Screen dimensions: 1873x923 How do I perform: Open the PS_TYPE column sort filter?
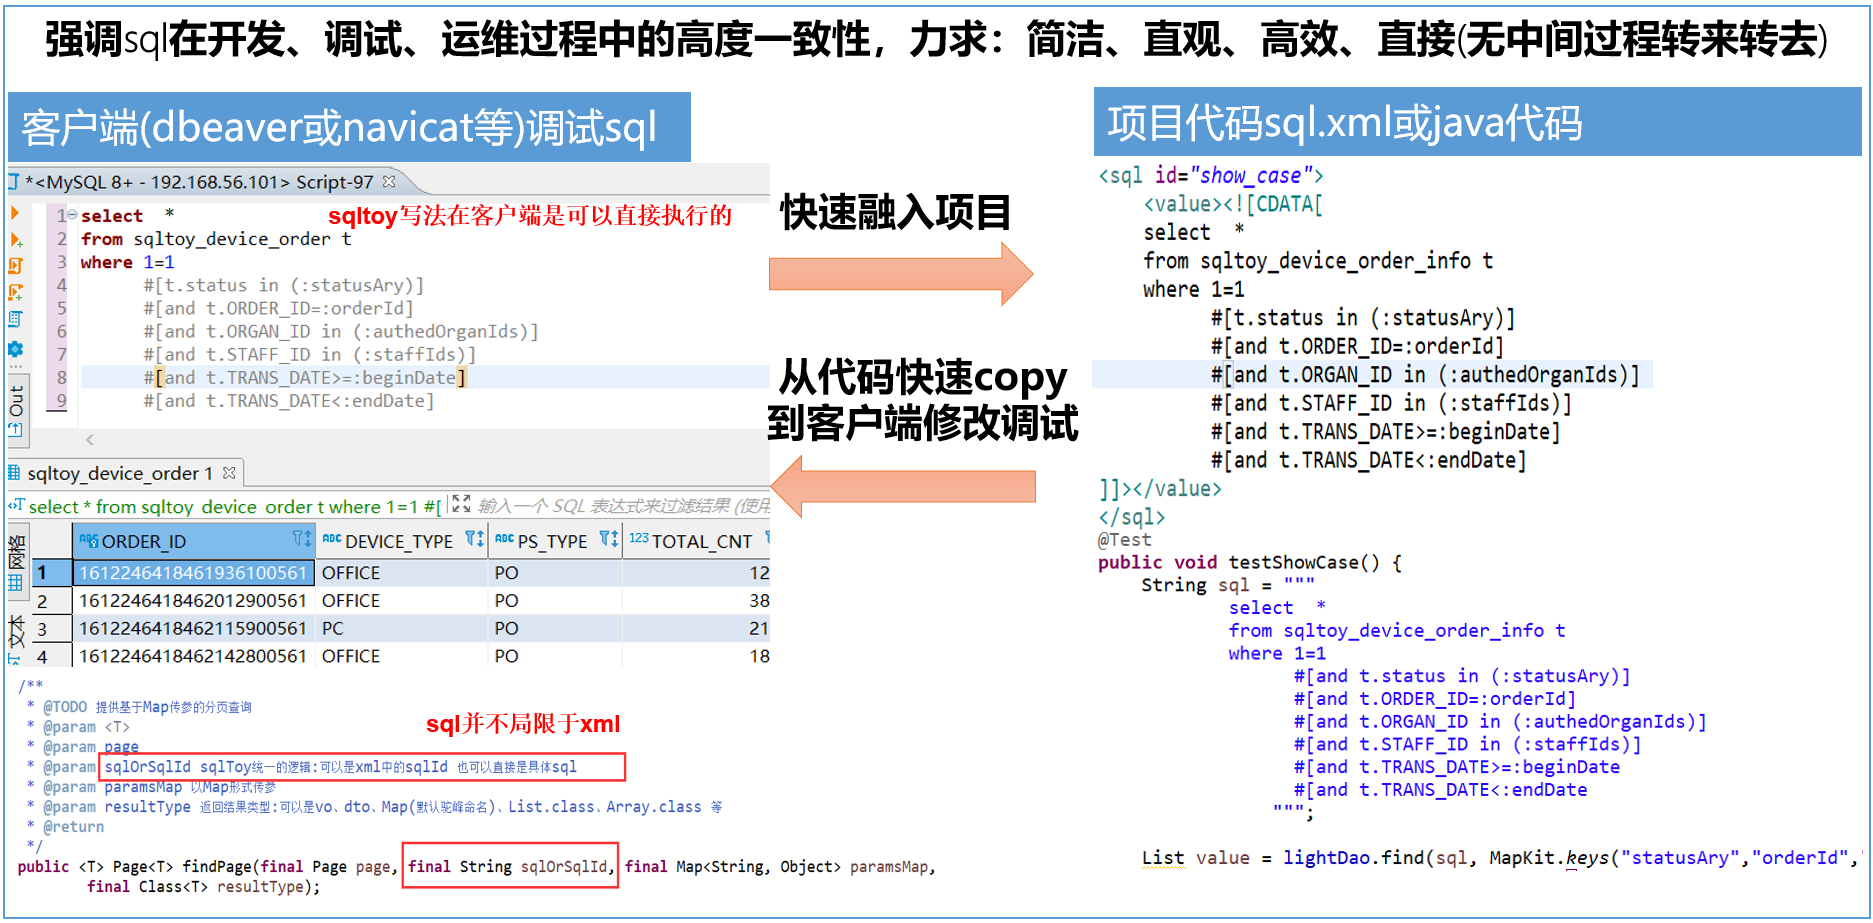click(609, 539)
